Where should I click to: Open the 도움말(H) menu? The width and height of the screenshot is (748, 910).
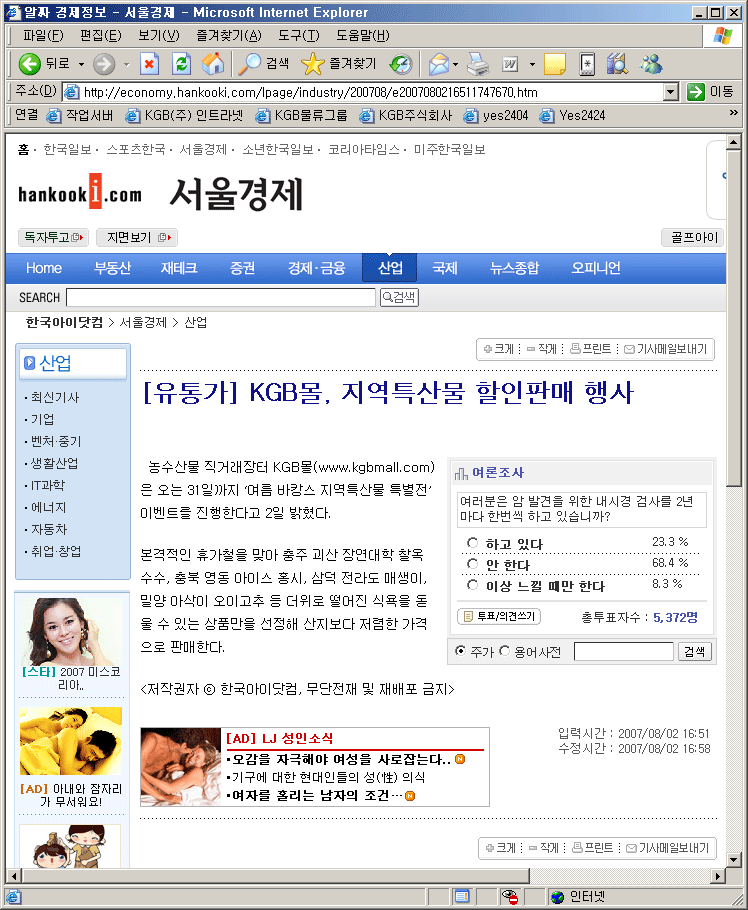[363, 36]
